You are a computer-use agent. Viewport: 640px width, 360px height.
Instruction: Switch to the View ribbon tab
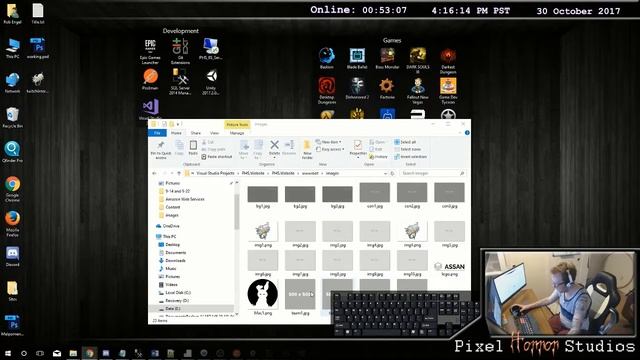214,133
